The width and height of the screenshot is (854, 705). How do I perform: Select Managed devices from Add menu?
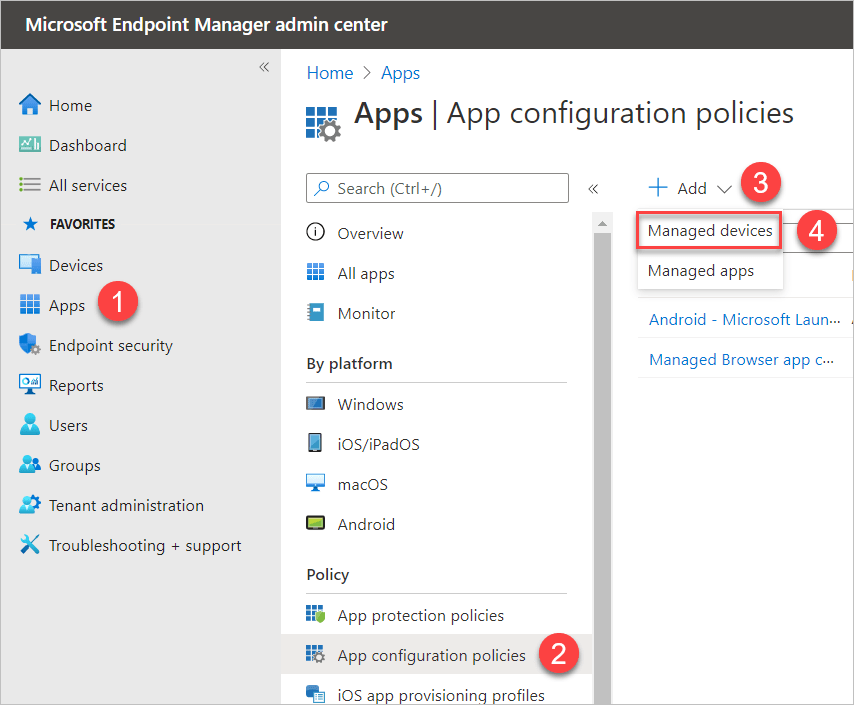(710, 231)
